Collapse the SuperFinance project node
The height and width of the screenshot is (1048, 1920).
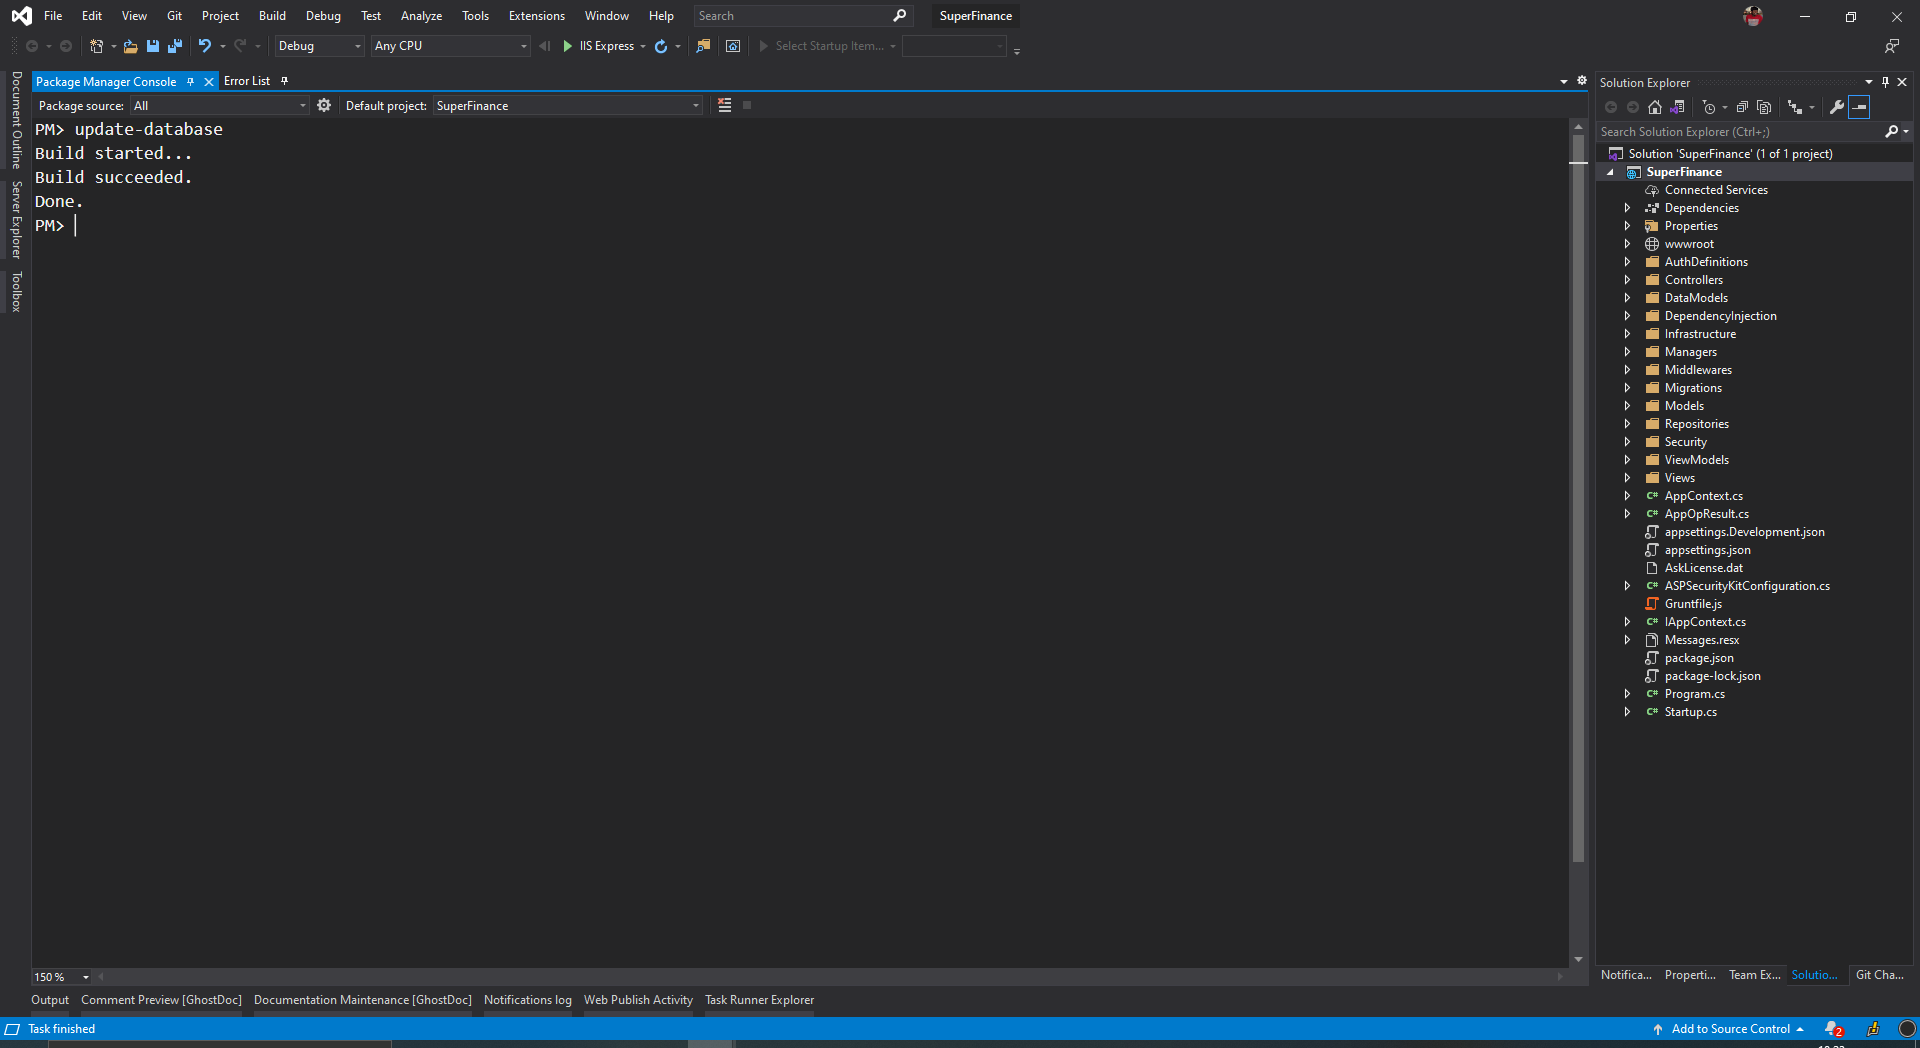1610,172
